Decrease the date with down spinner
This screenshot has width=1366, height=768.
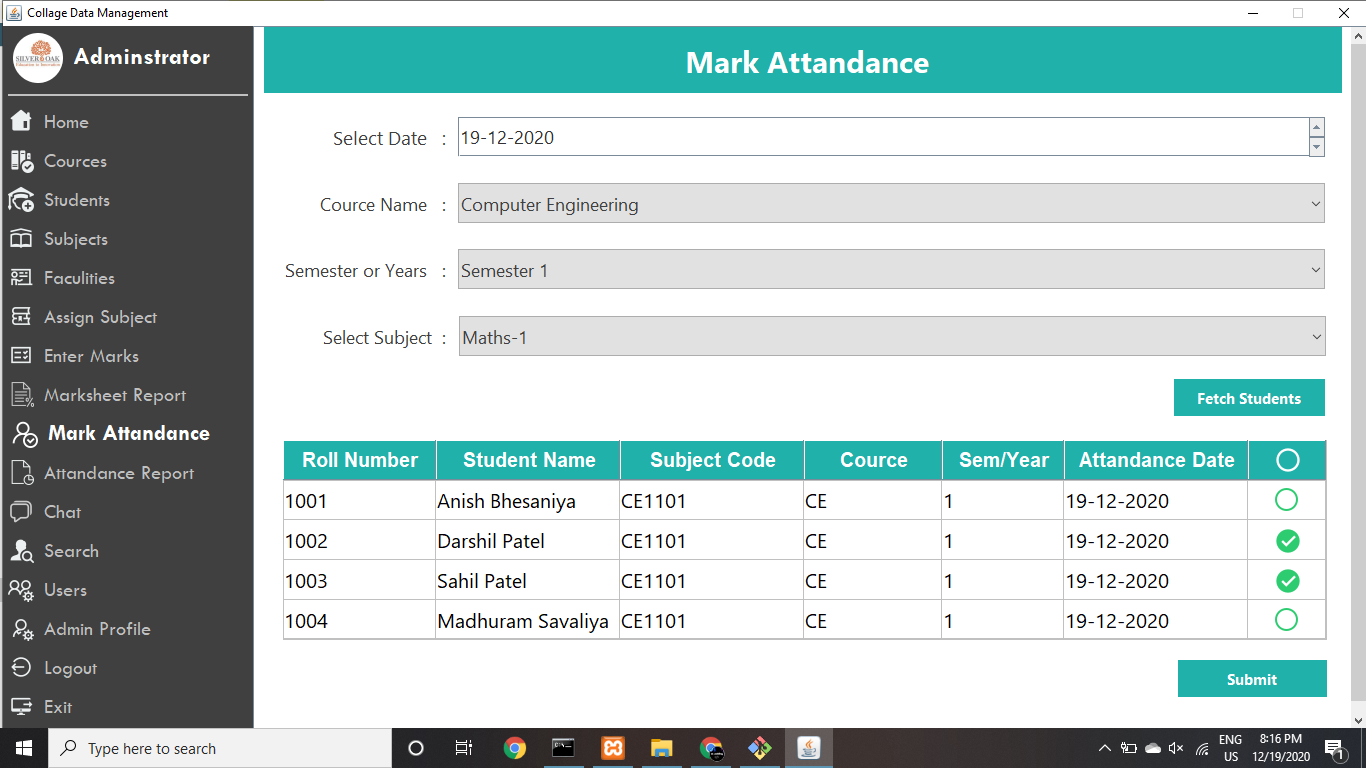coord(1317,147)
